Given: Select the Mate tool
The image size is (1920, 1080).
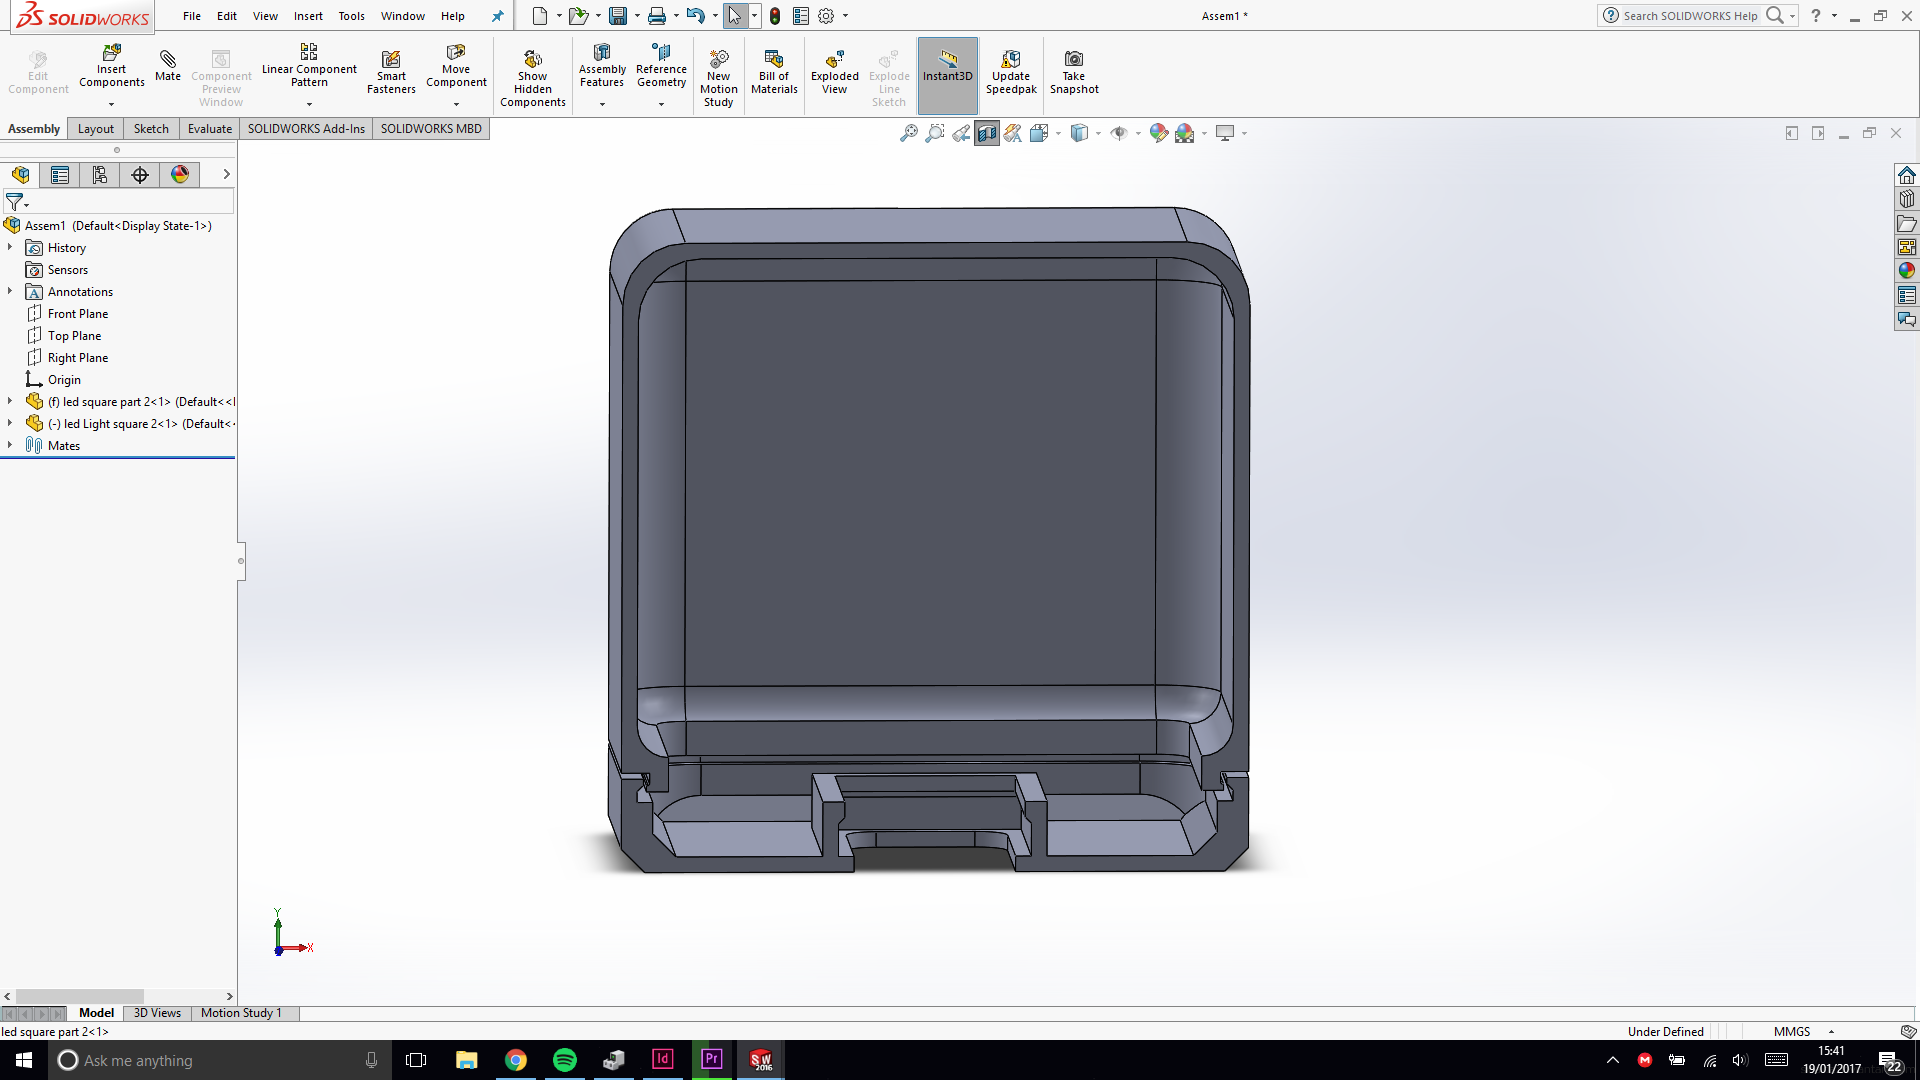Looking at the screenshot, I should tap(168, 66).
